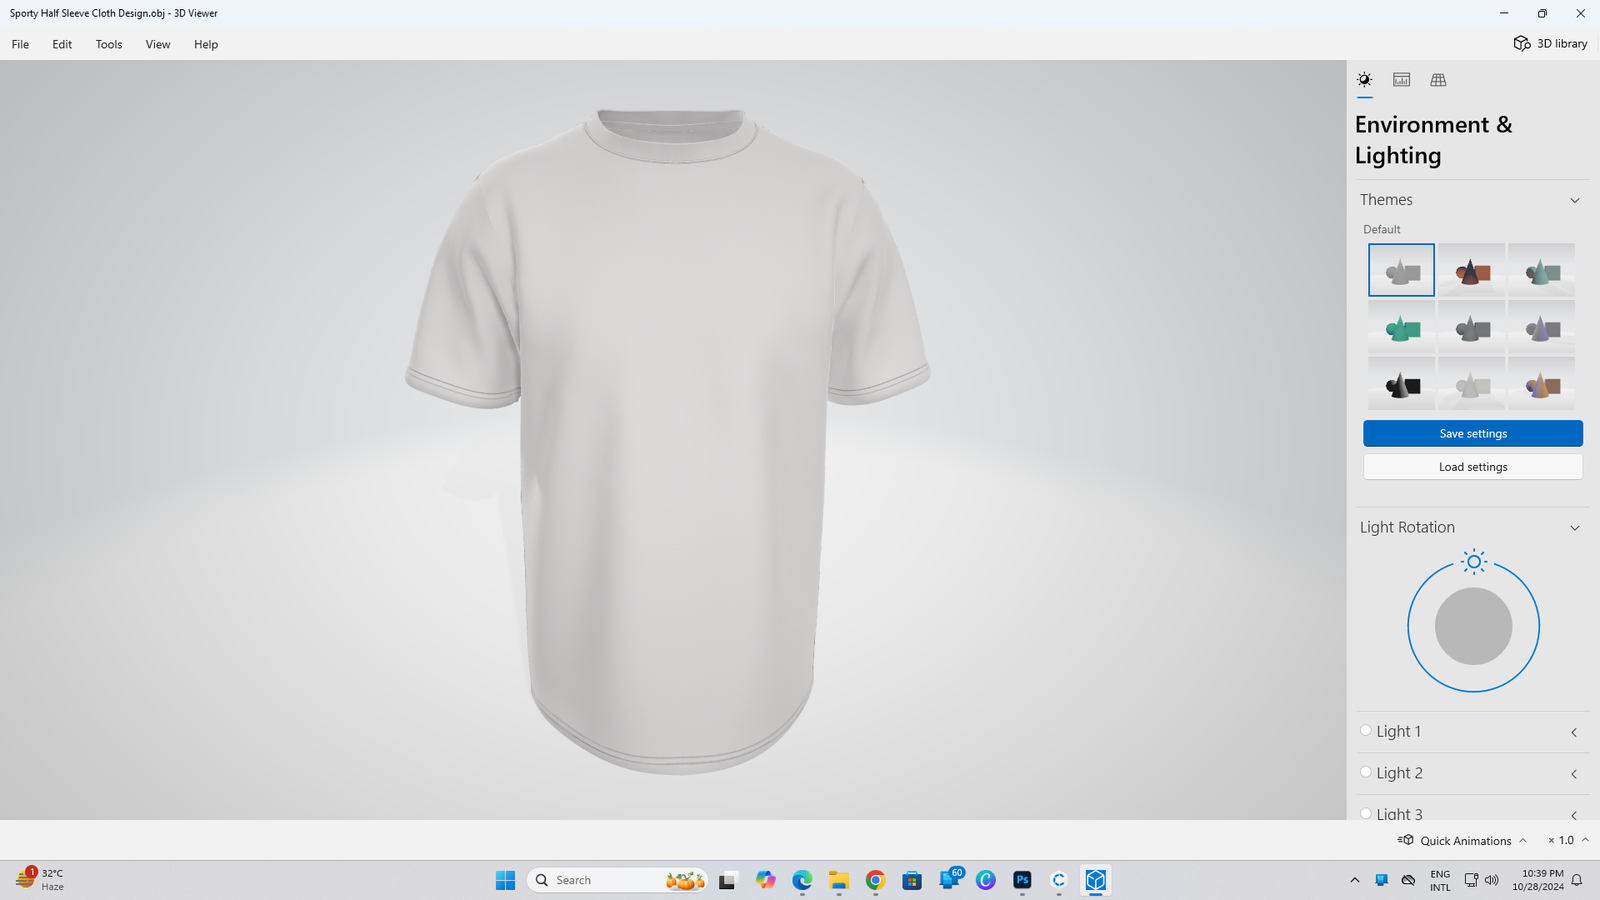Image resolution: width=1600 pixels, height=900 pixels.
Task: Open Canva from the taskbar
Action: tap(986, 880)
